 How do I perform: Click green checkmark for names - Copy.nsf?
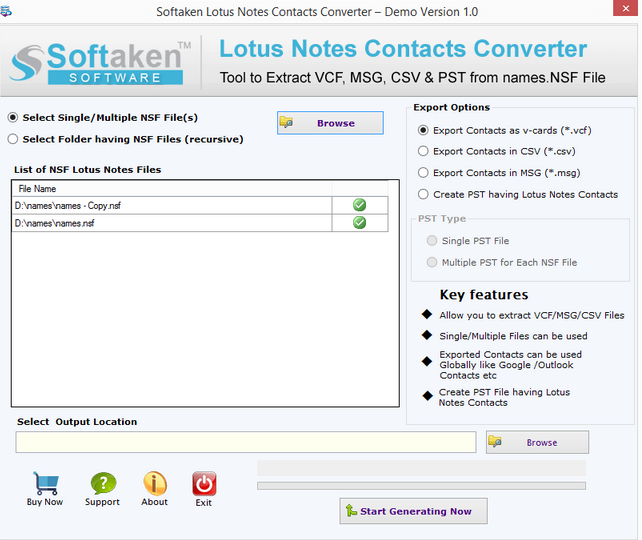point(359,205)
